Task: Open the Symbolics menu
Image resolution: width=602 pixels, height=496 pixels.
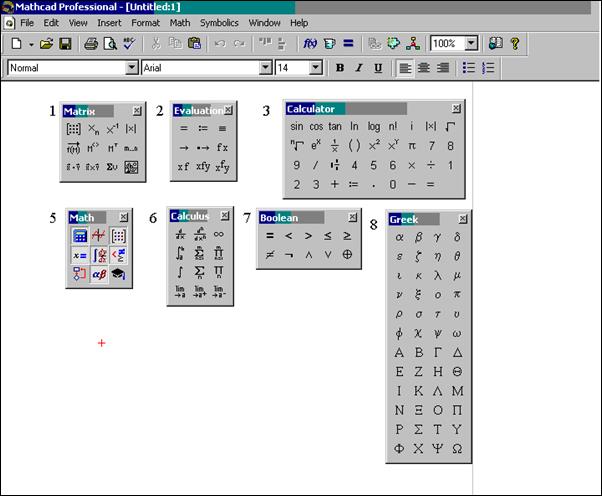Action: click(x=219, y=23)
